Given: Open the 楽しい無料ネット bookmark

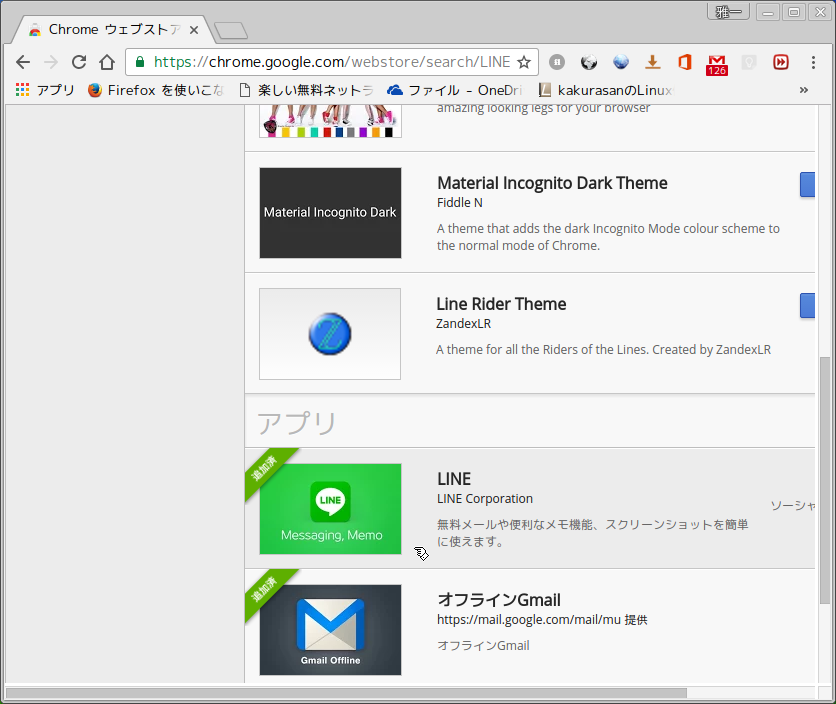Looking at the screenshot, I should [x=306, y=90].
